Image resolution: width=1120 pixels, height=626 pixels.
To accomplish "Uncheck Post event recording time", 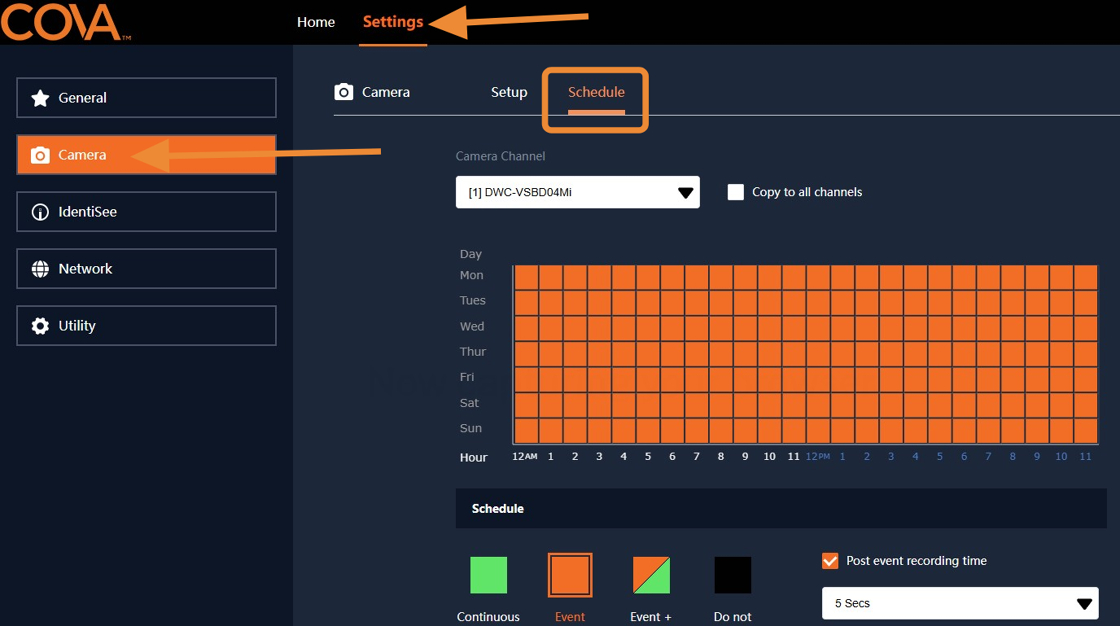I will 829,561.
